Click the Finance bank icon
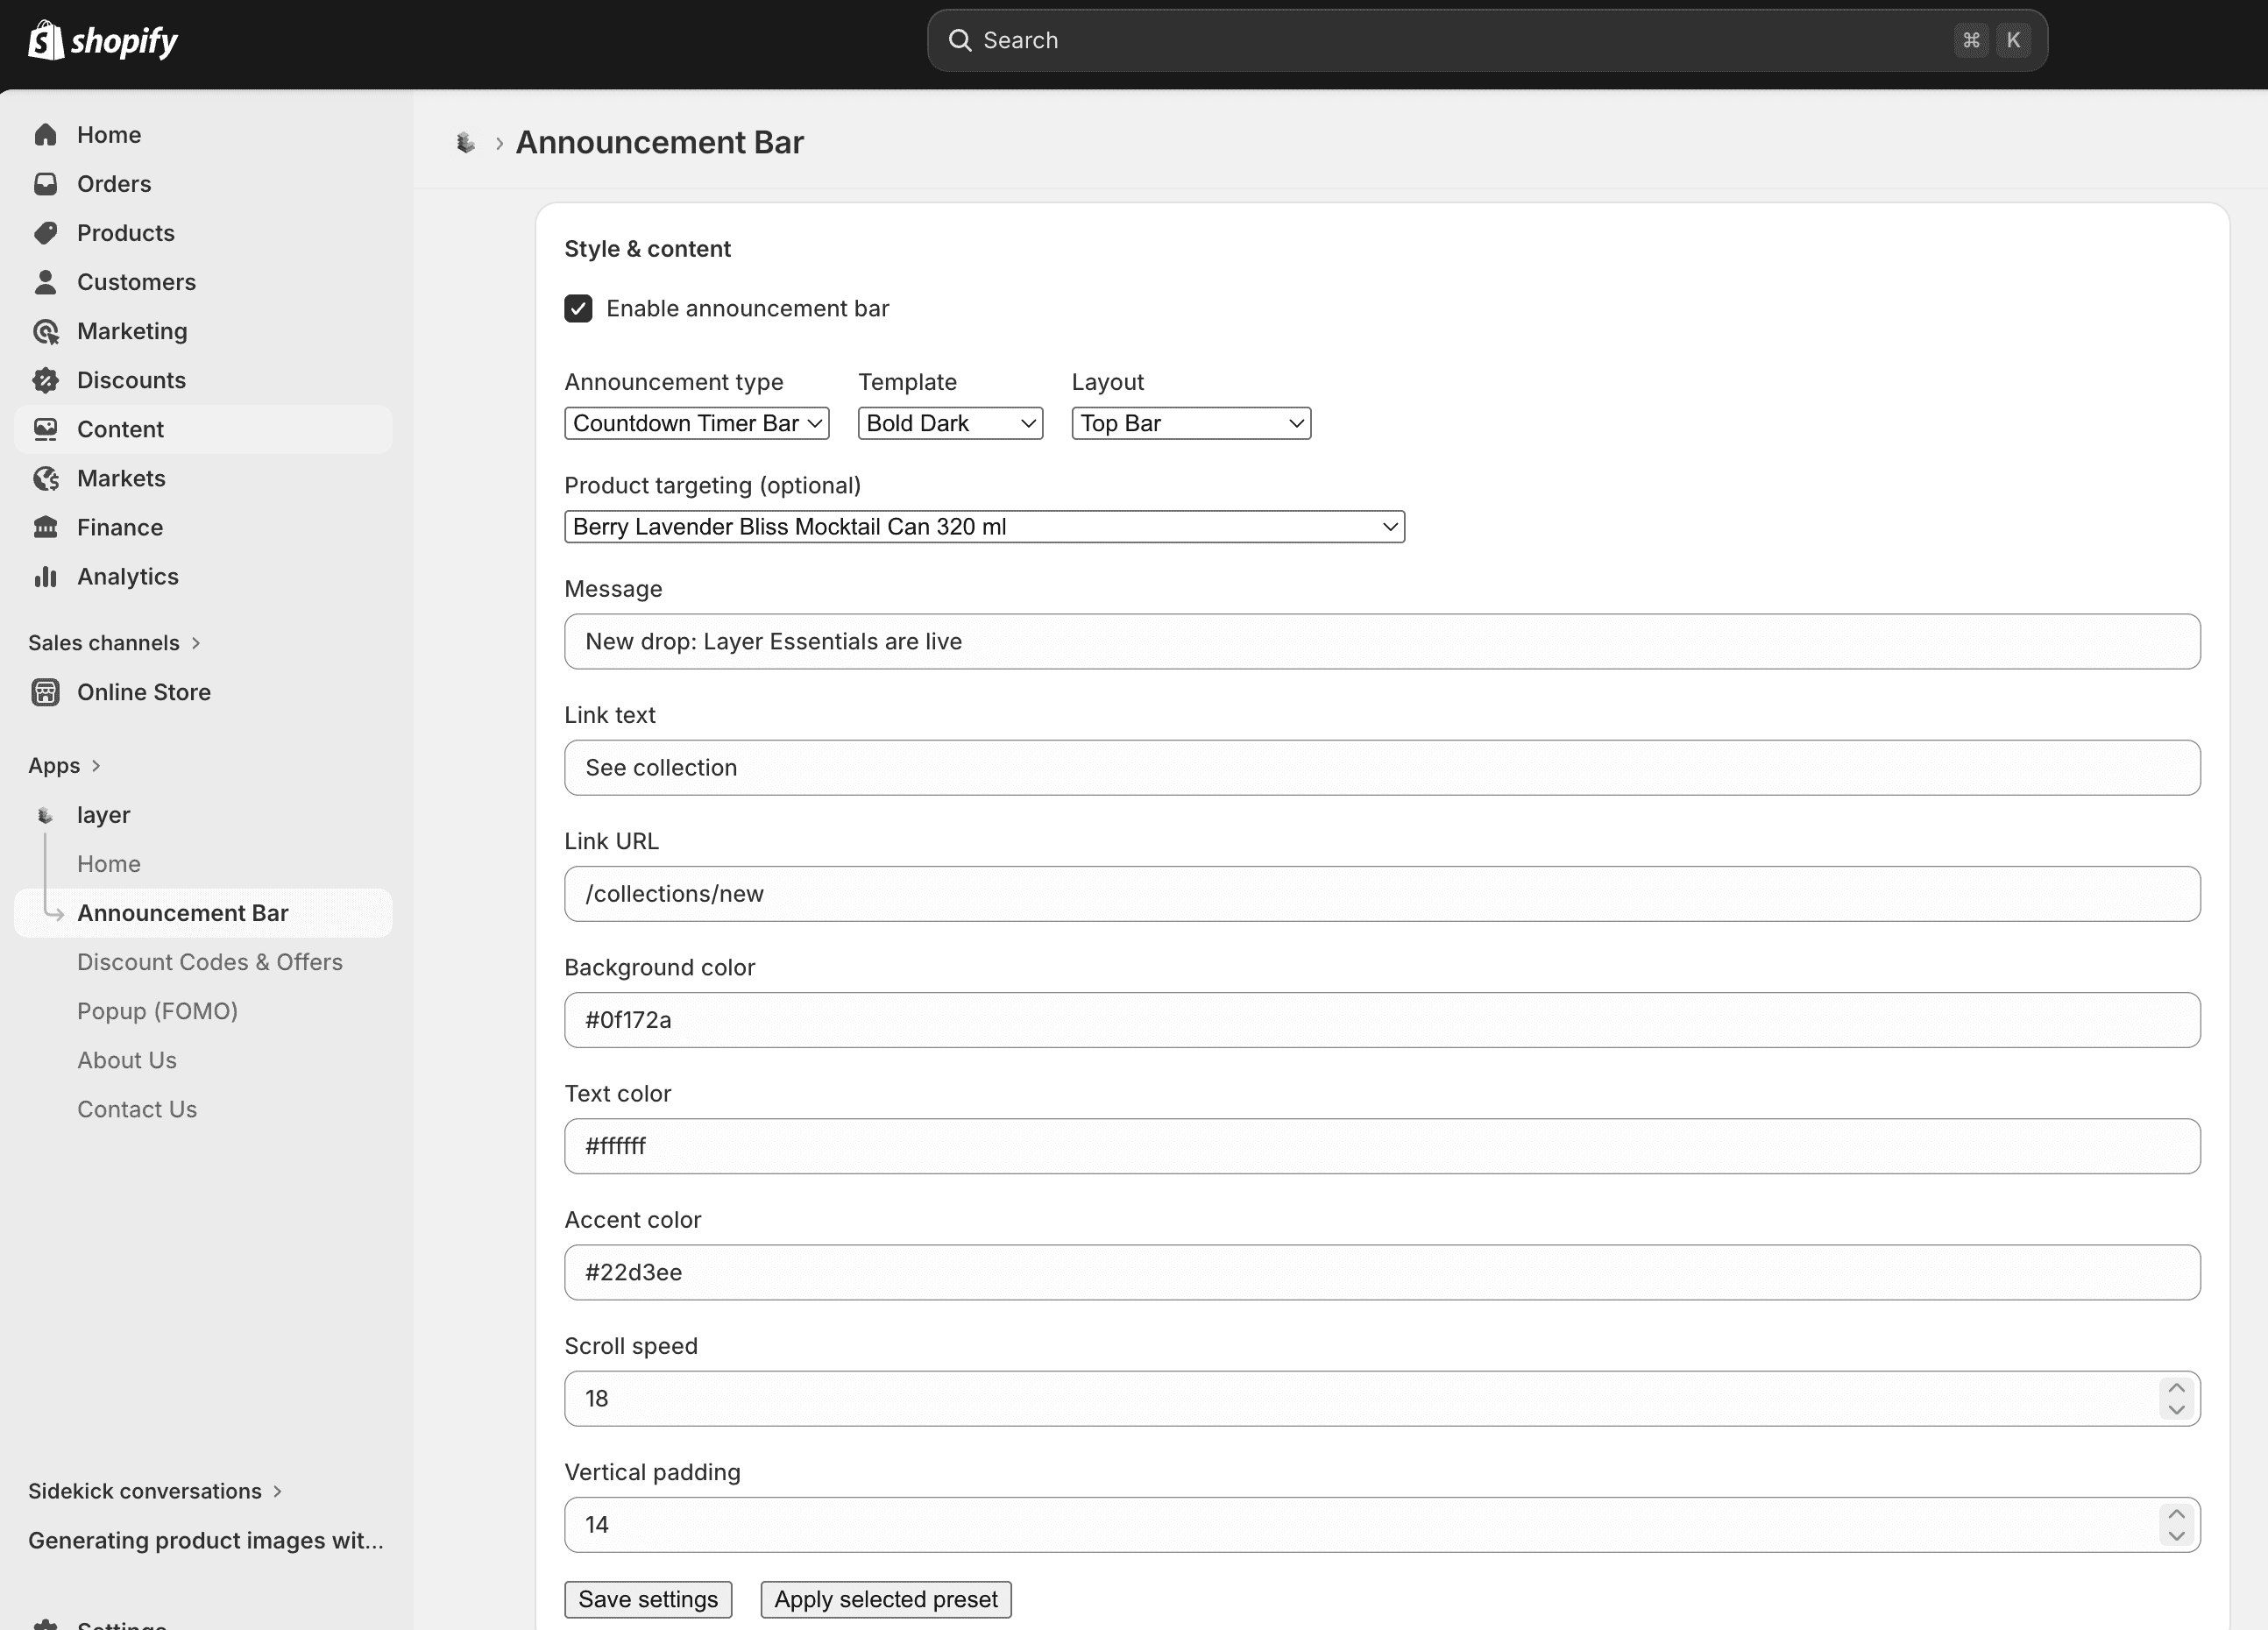This screenshot has height=1630, width=2268. coord(46,527)
